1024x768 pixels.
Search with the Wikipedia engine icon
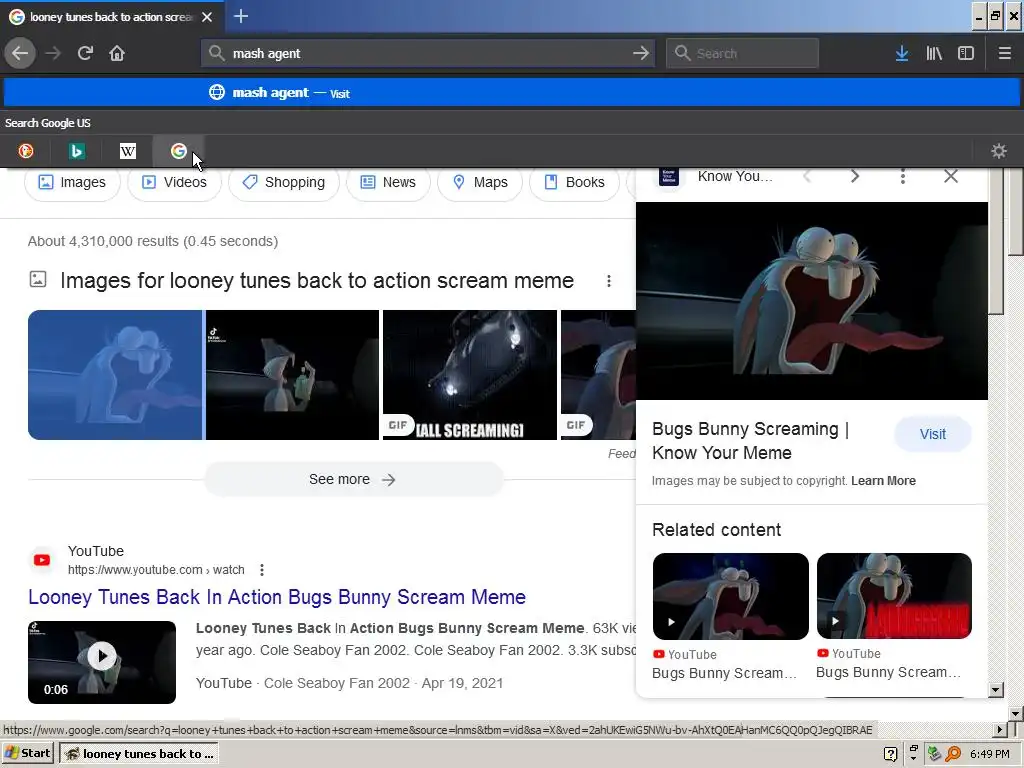[x=128, y=151]
